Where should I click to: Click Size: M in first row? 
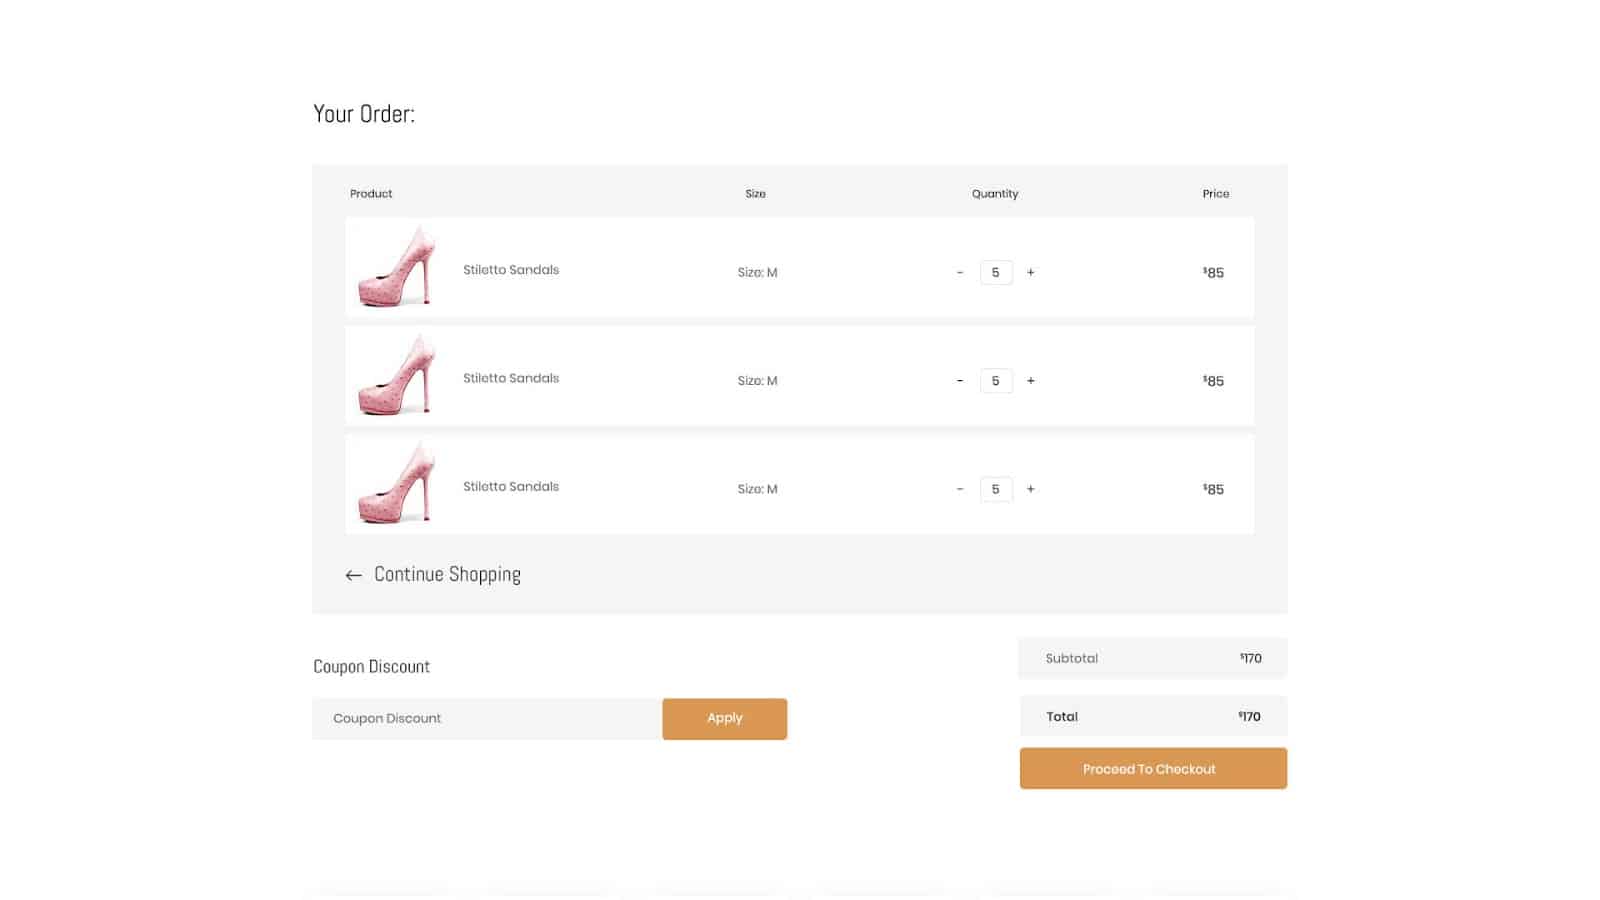pos(757,272)
